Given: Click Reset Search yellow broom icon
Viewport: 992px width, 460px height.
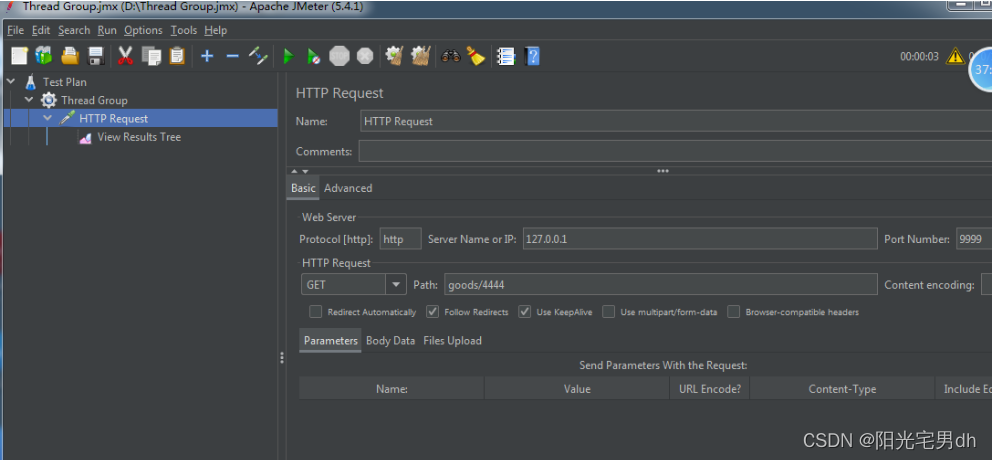Looking at the screenshot, I should point(476,56).
